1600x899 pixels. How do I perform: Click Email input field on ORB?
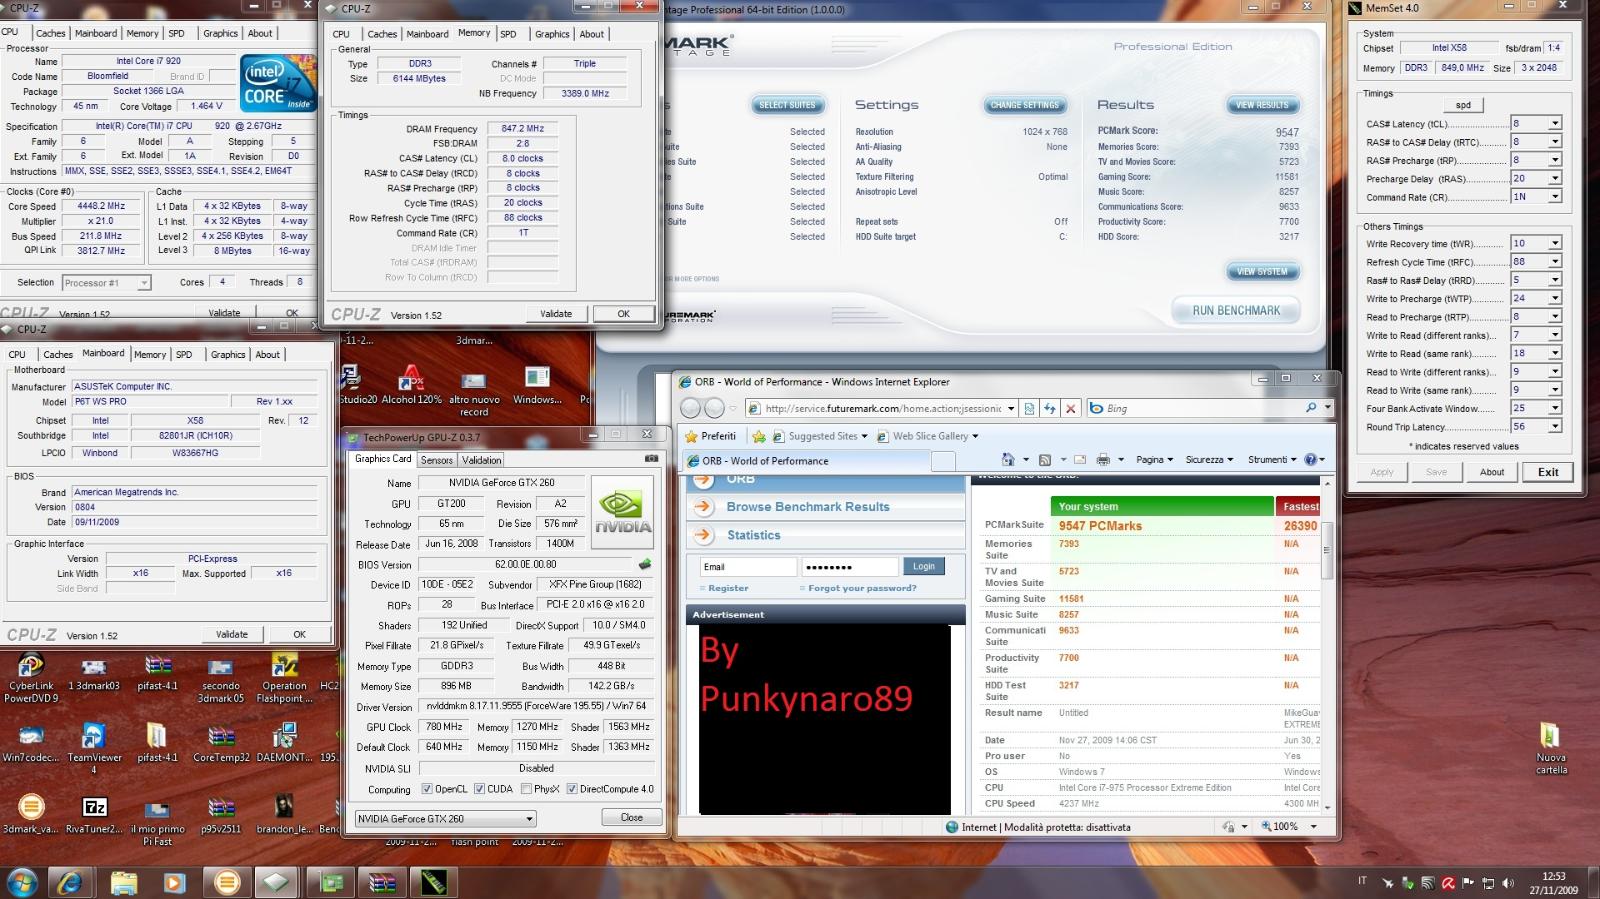(748, 567)
